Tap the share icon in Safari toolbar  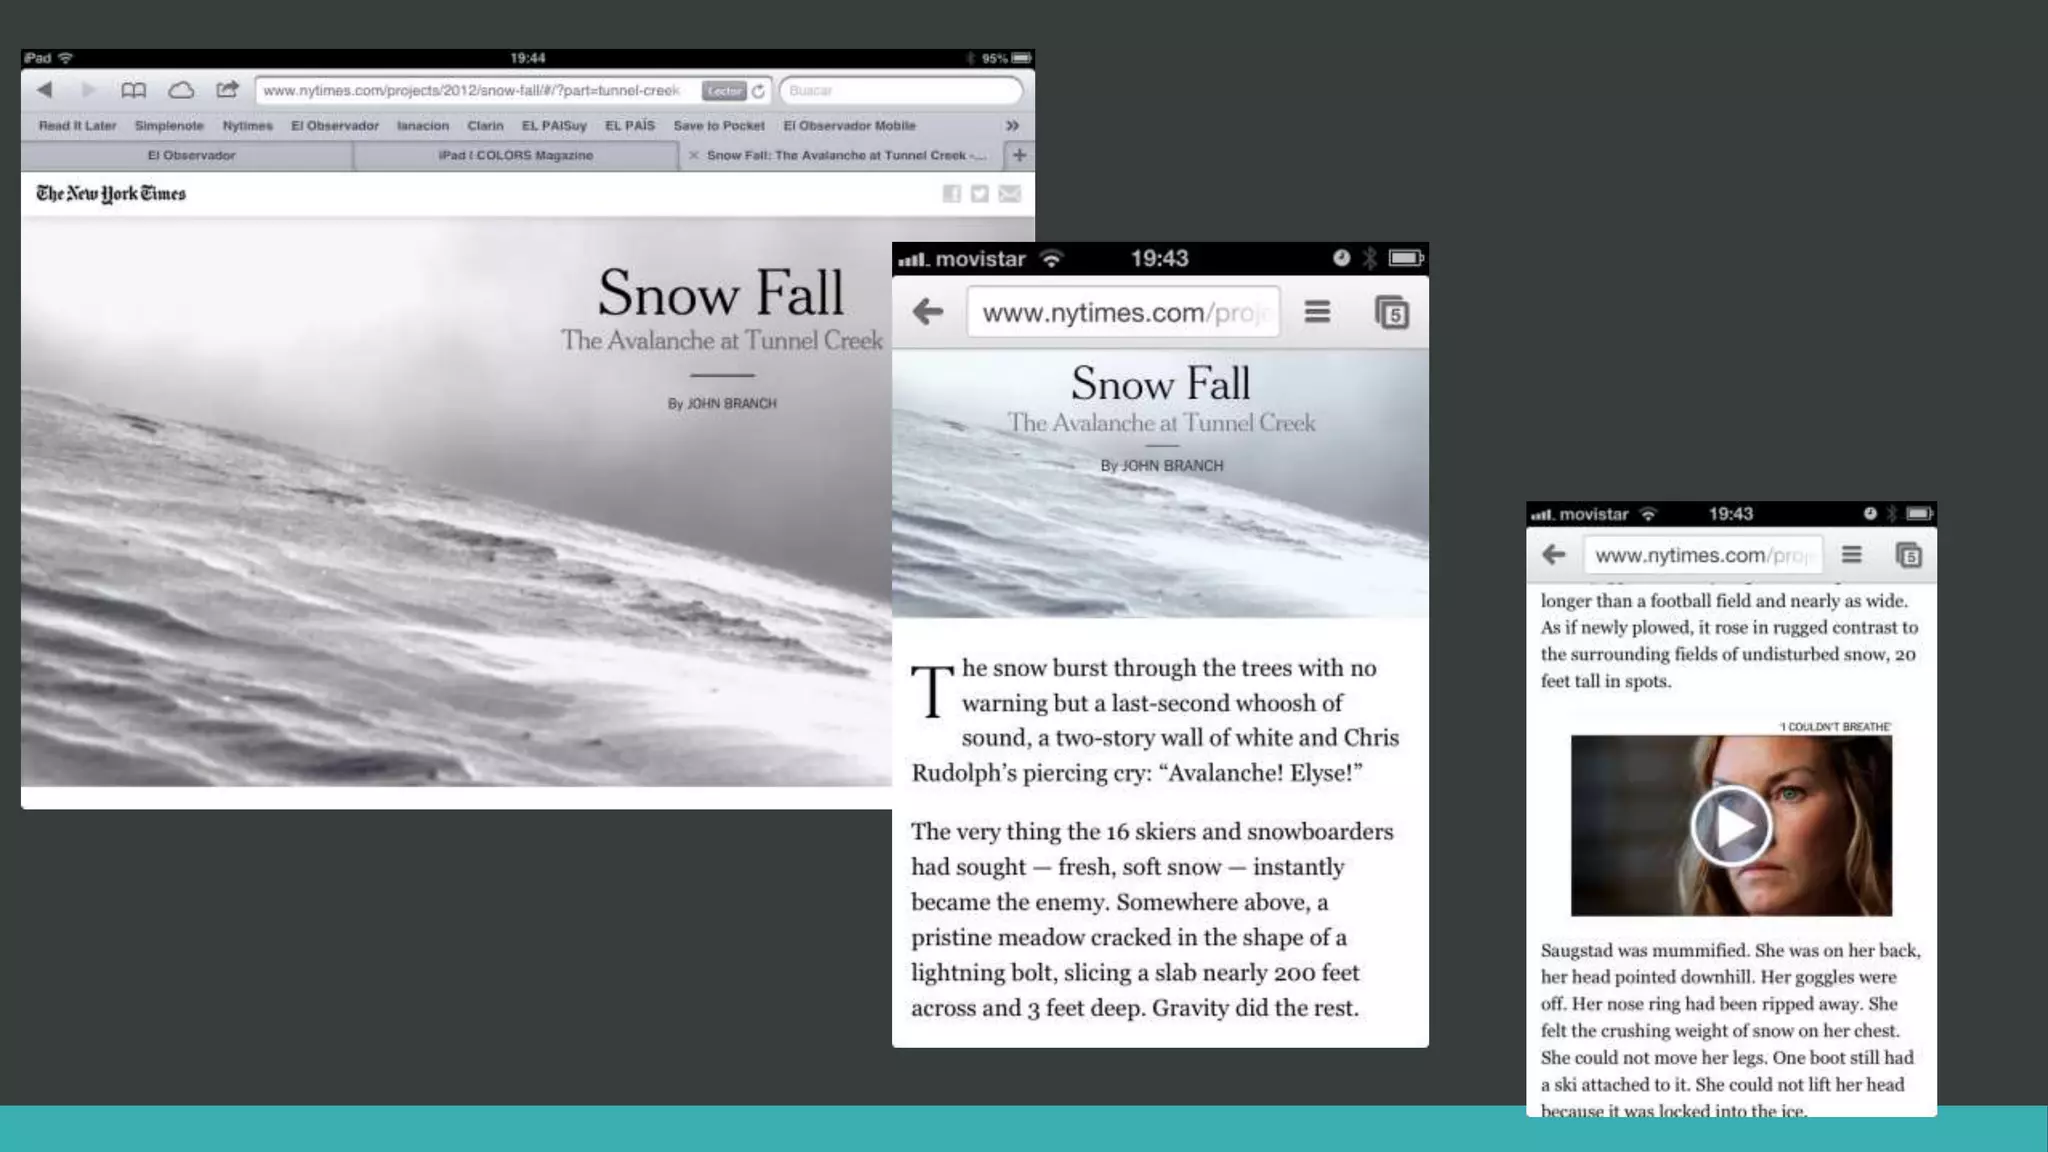(x=228, y=90)
